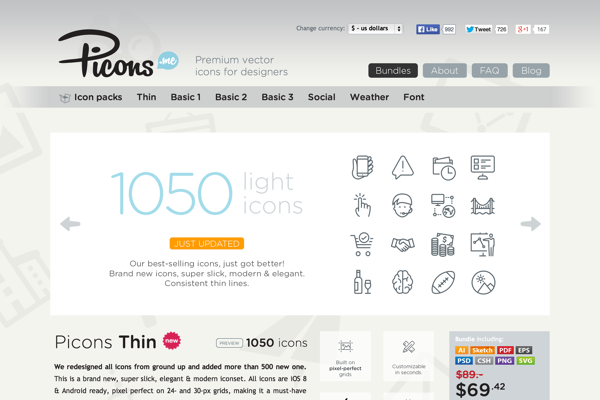
Task: Go to previous slide with left arrow
Action: point(70,224)
